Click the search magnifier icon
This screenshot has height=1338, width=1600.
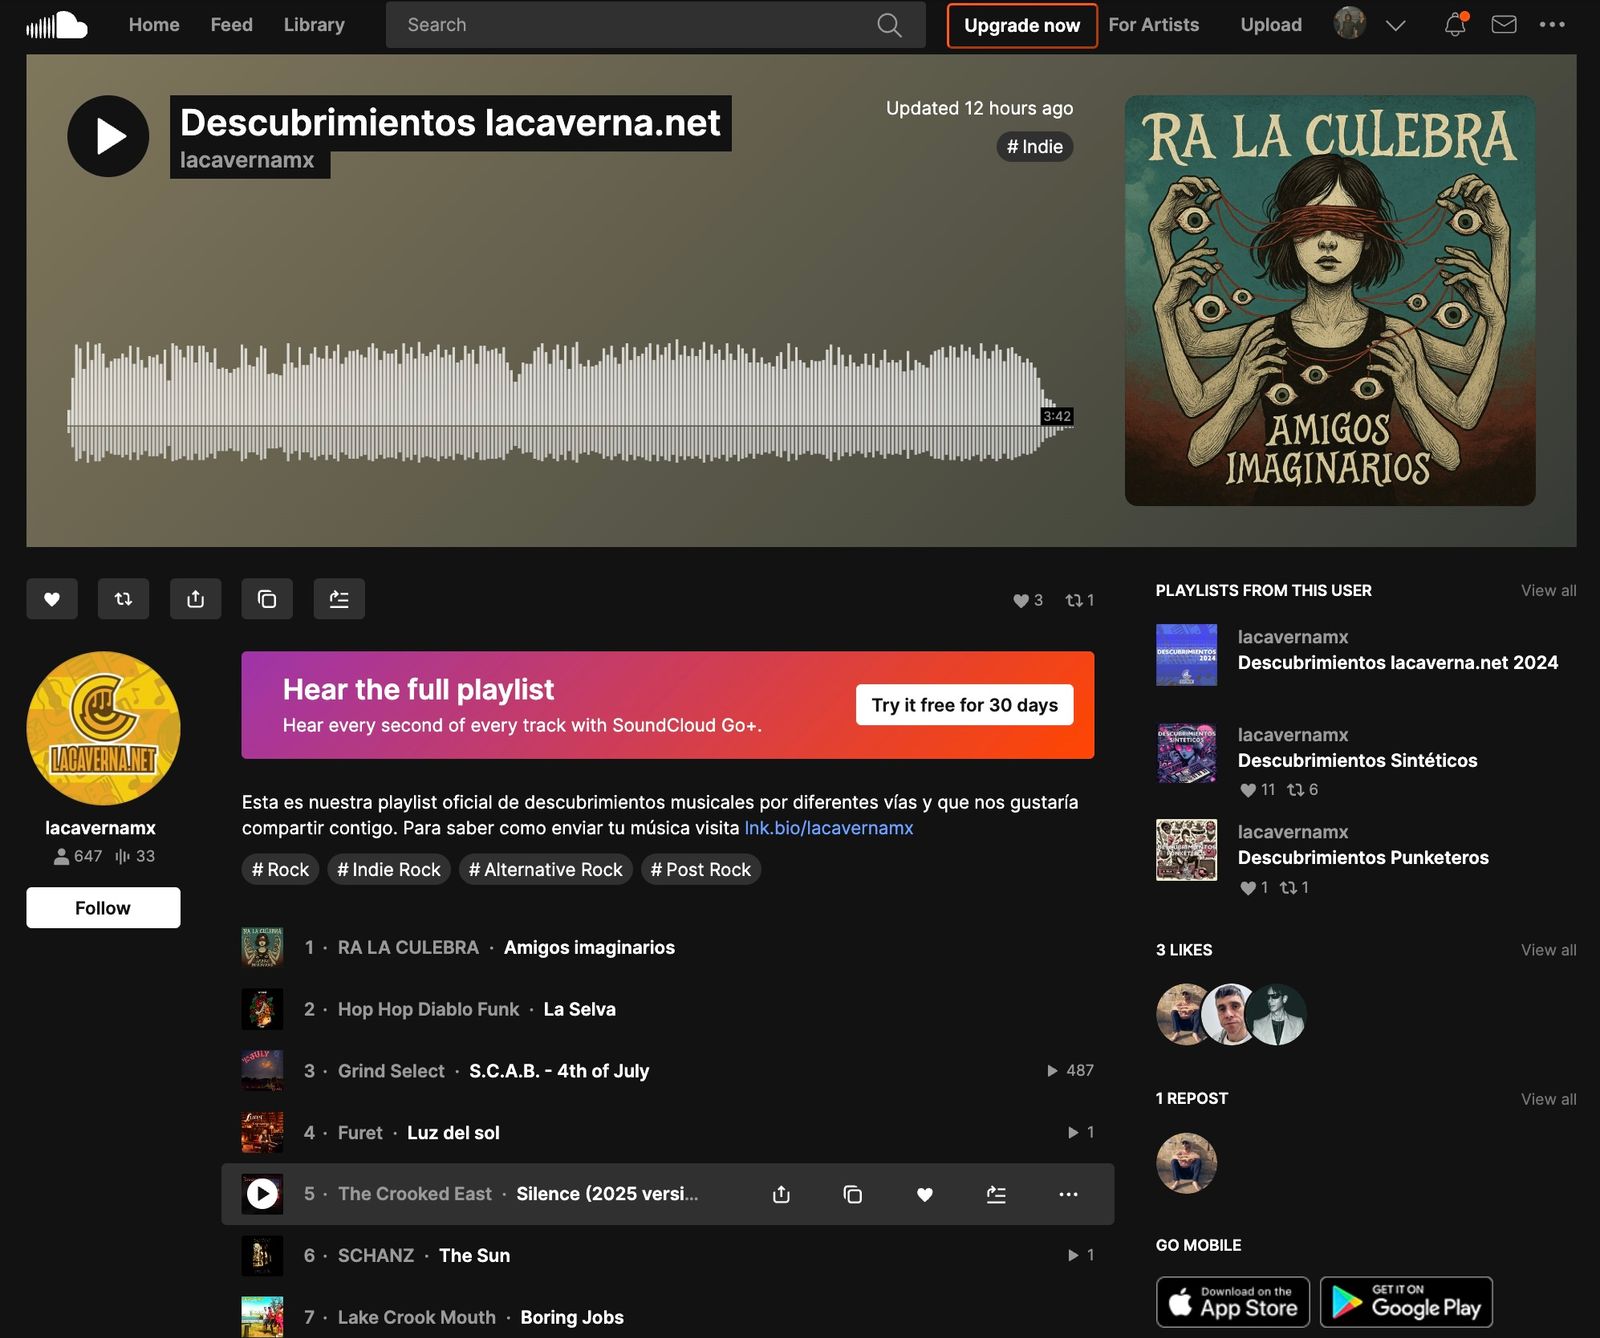(x=889, y=25)
